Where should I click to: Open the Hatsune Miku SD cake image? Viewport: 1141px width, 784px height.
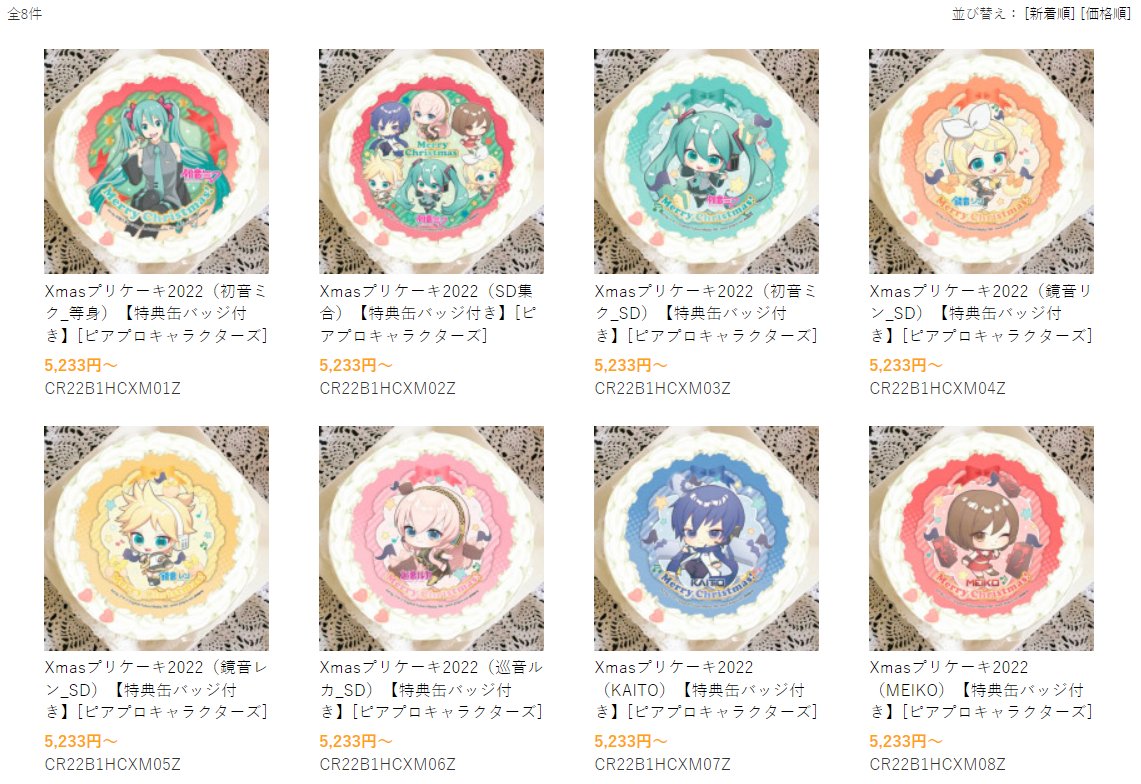pos(707,162)
